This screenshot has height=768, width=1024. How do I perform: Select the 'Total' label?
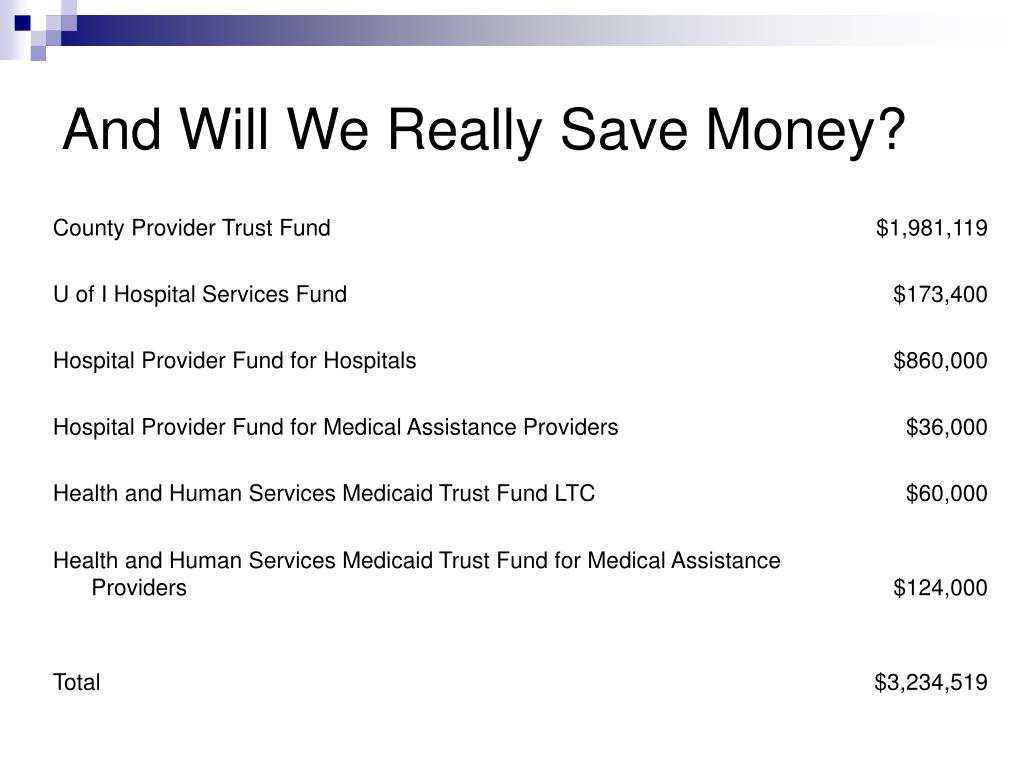coord(76,682)
